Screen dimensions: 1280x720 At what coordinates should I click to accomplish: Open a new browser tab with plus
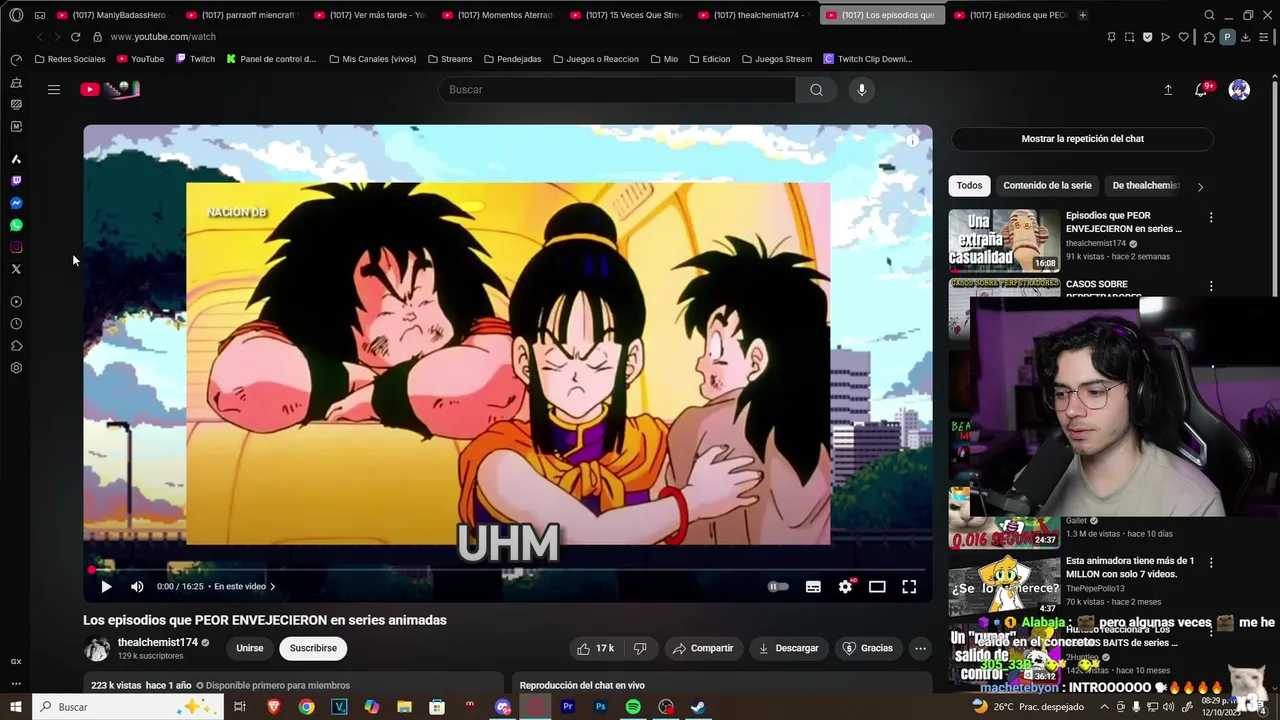coord(1083,15)
